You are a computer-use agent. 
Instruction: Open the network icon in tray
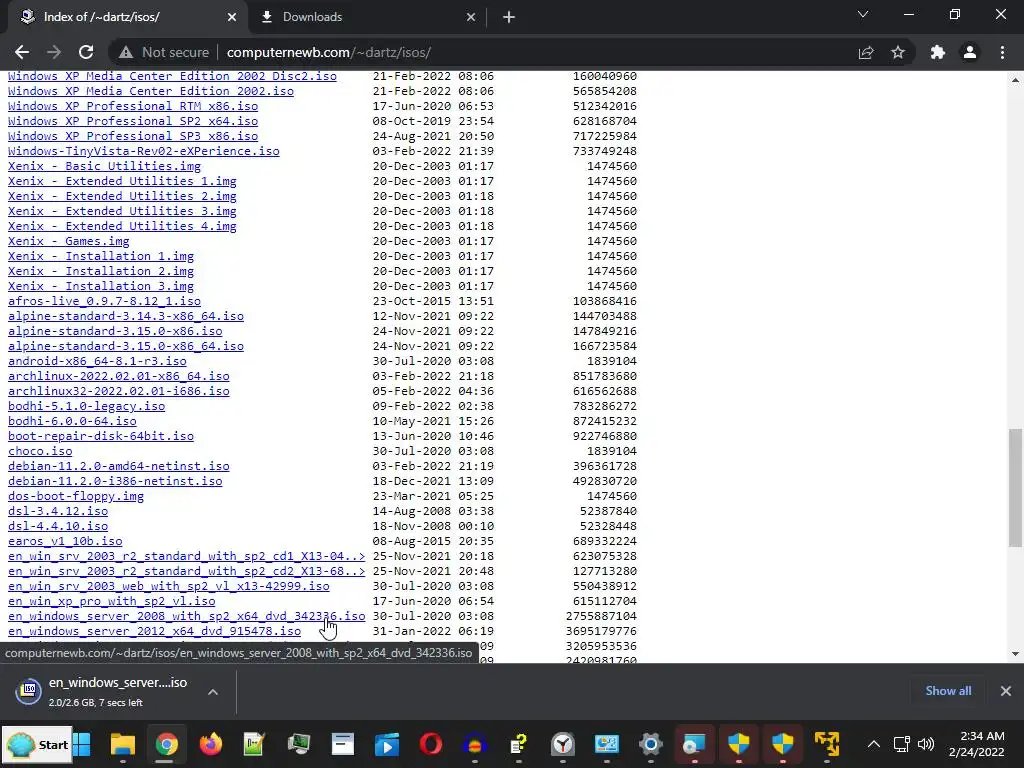(x=902, y=744)
